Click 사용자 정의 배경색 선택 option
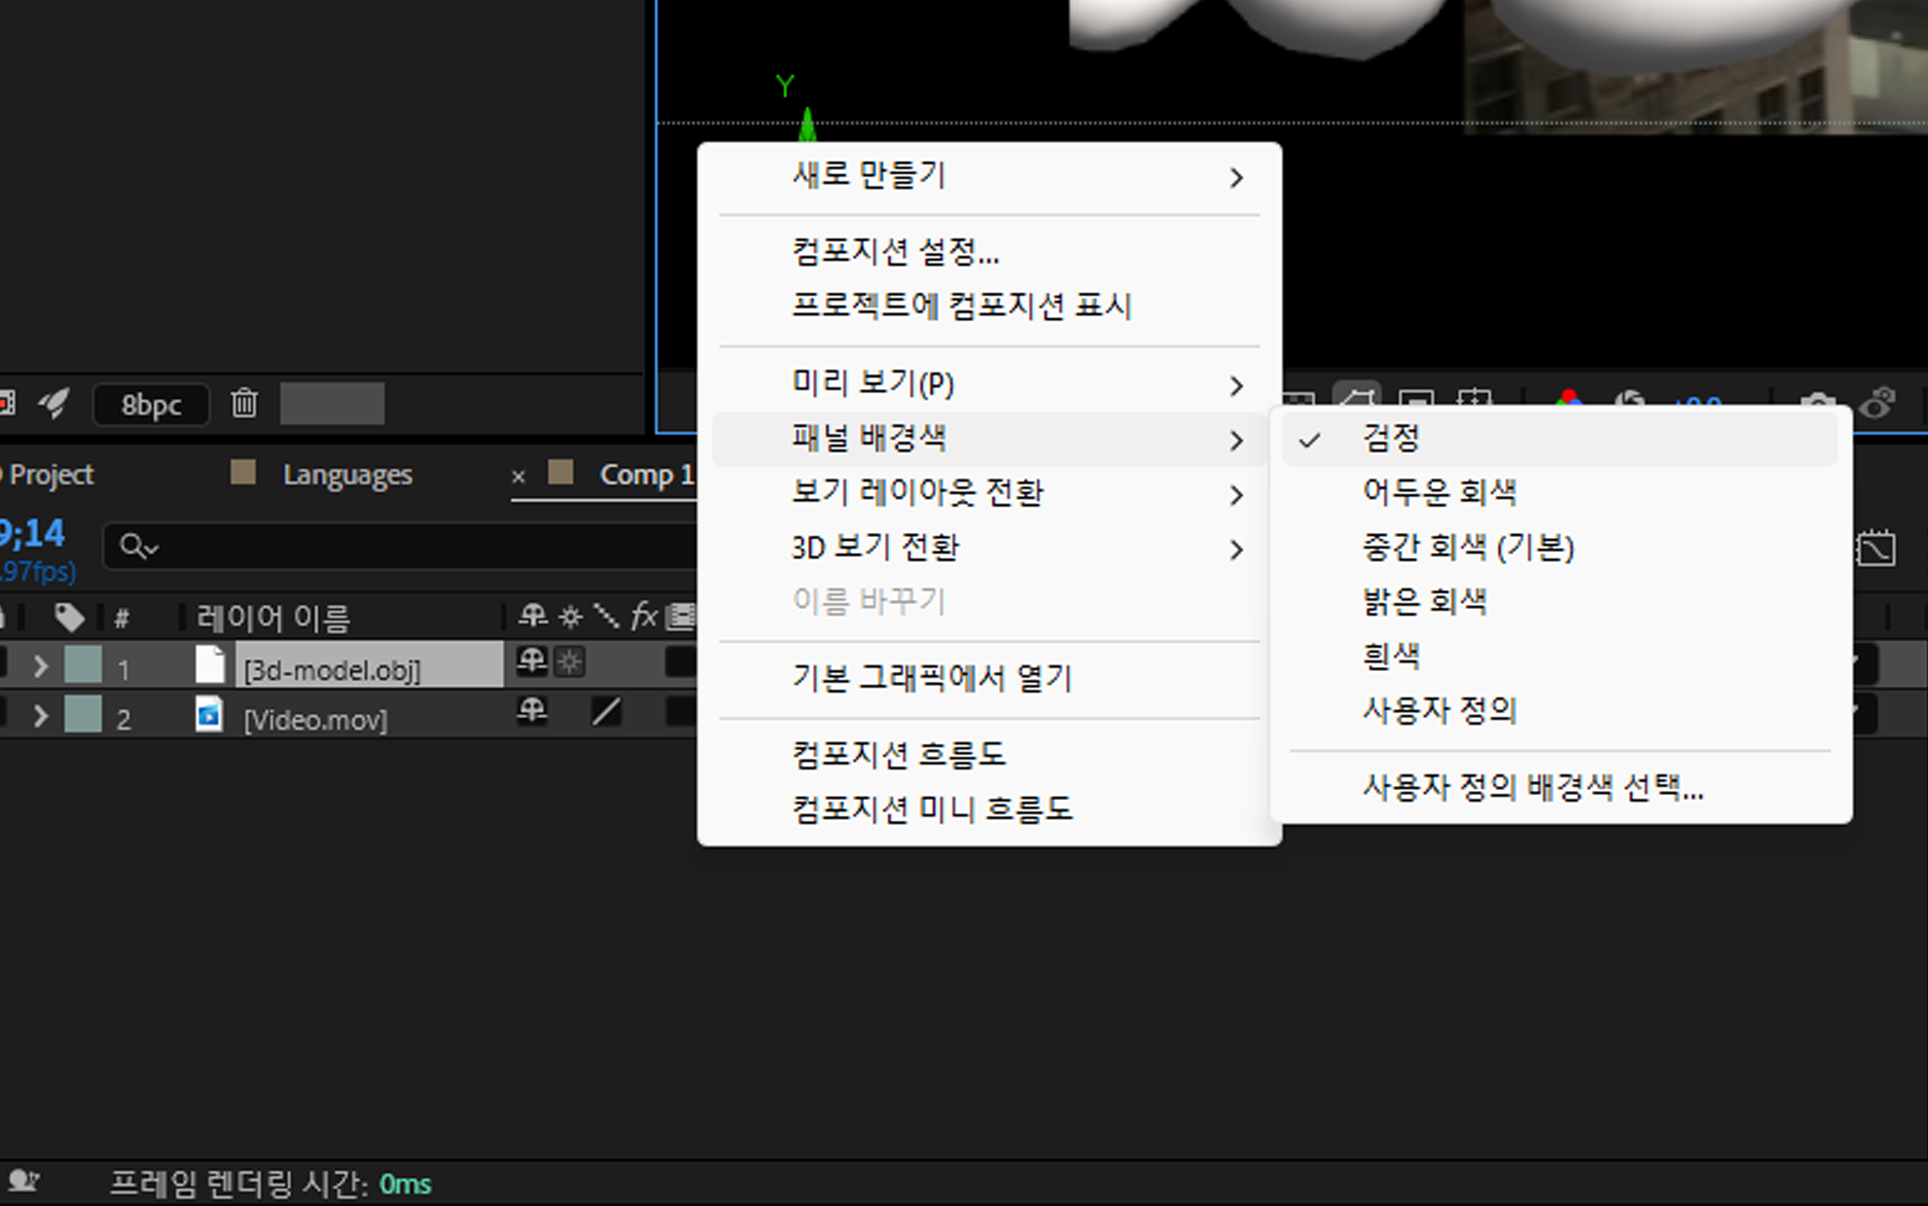The image size is (1928, 1206). point(1529,786)
